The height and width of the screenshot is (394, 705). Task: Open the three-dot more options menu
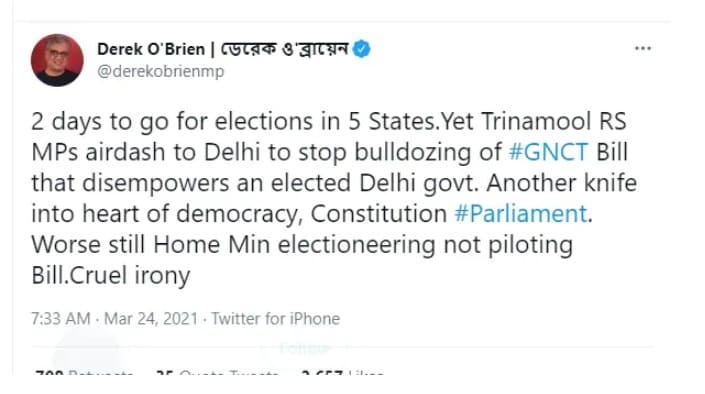pyautogui.click(x=643, y=48)
